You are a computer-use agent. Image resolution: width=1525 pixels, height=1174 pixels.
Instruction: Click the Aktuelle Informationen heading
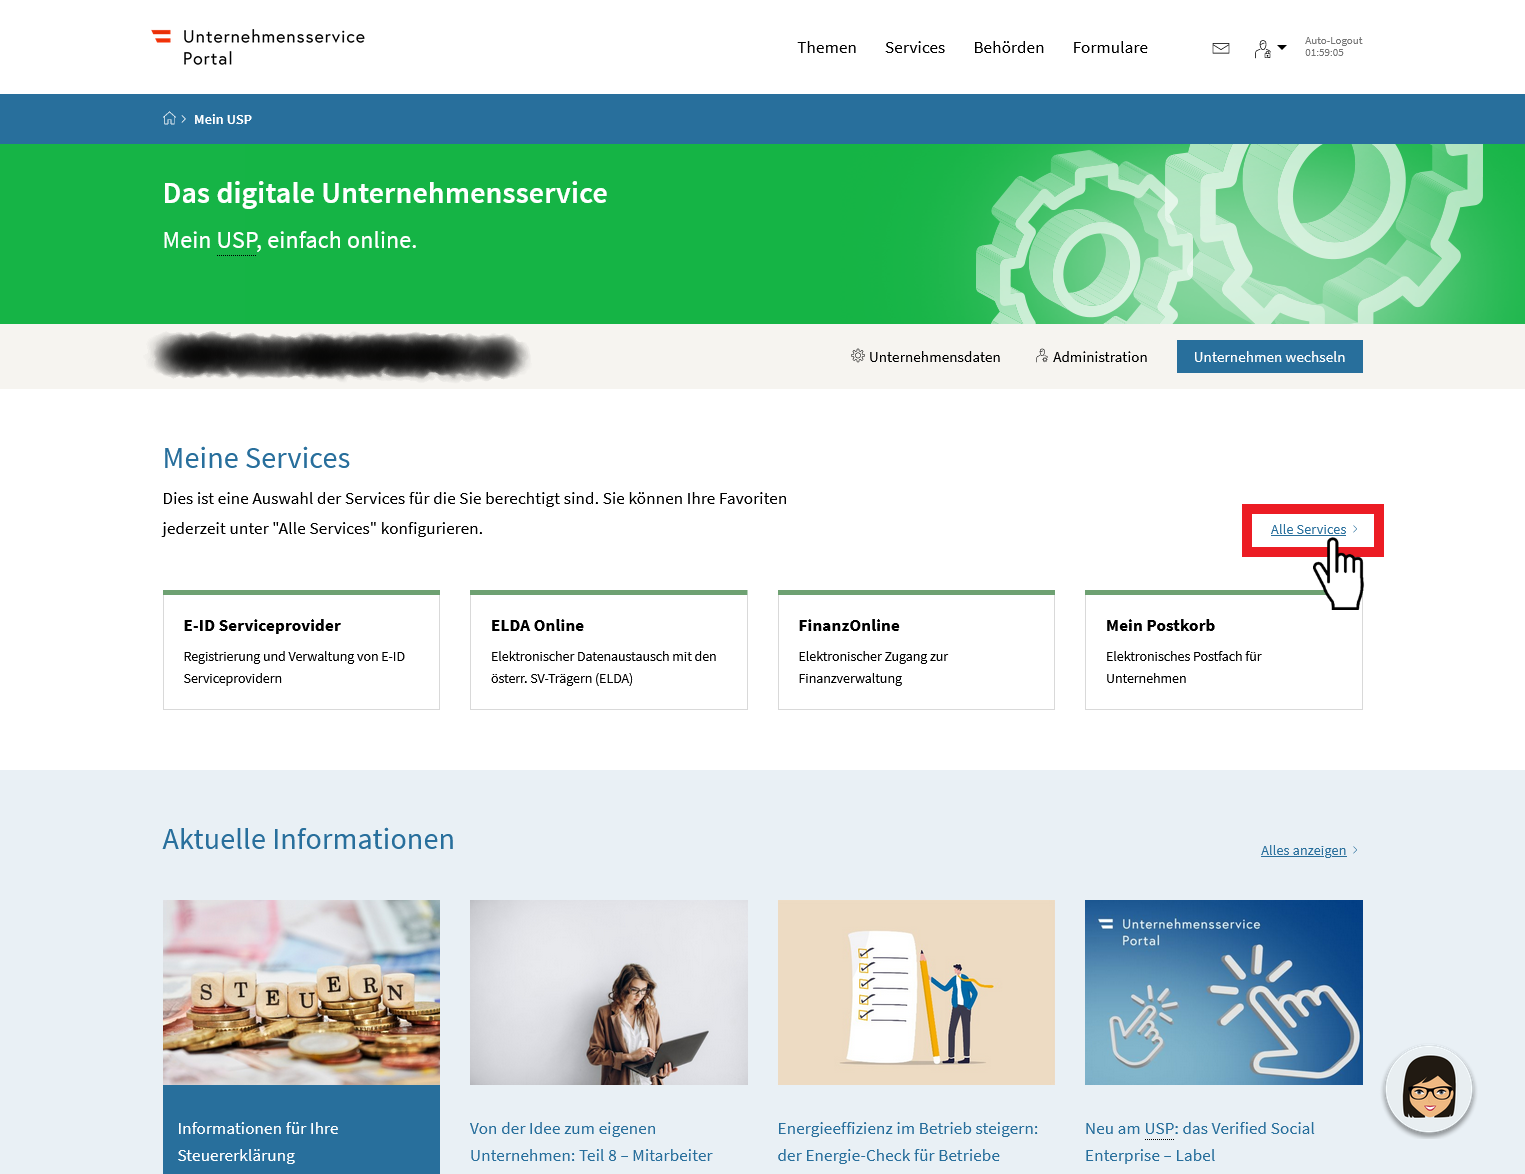point(309,839)
